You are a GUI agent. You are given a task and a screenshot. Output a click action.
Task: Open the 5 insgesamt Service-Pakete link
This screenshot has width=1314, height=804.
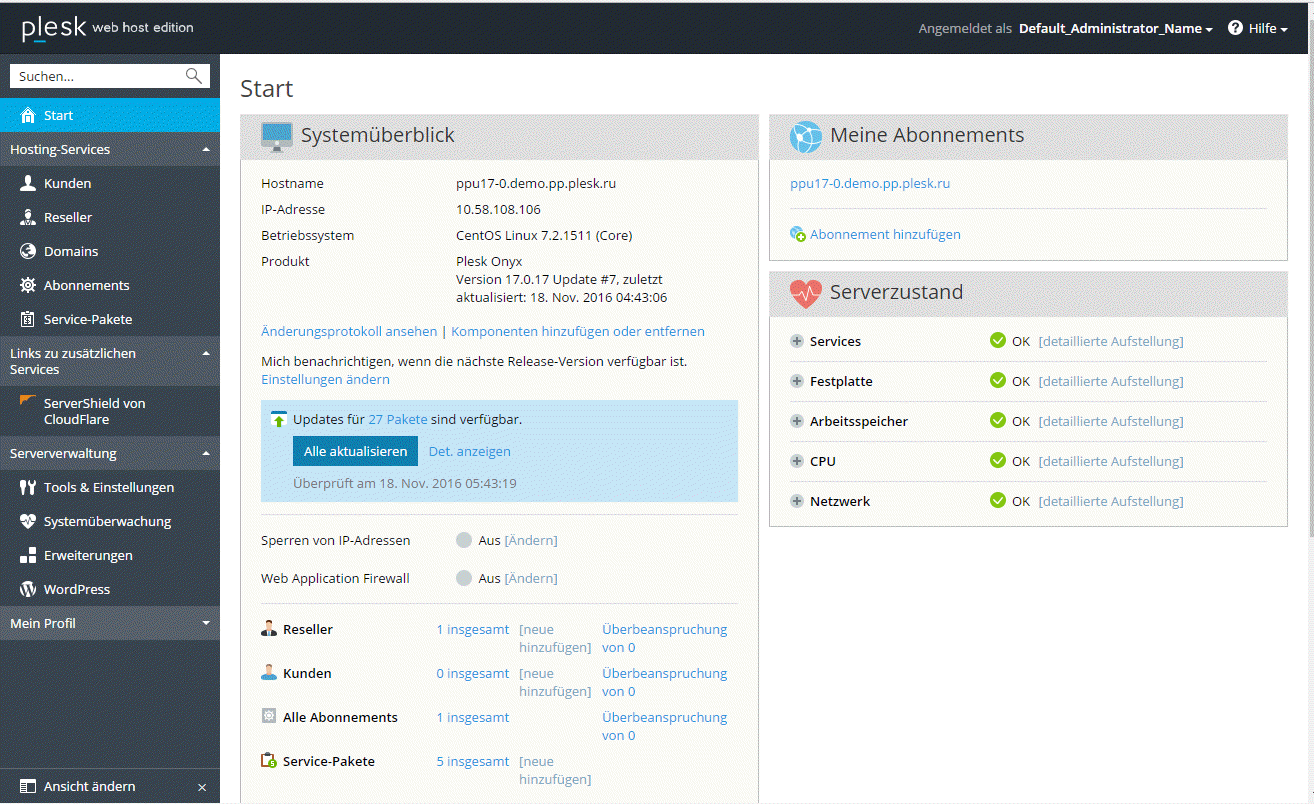473,761
